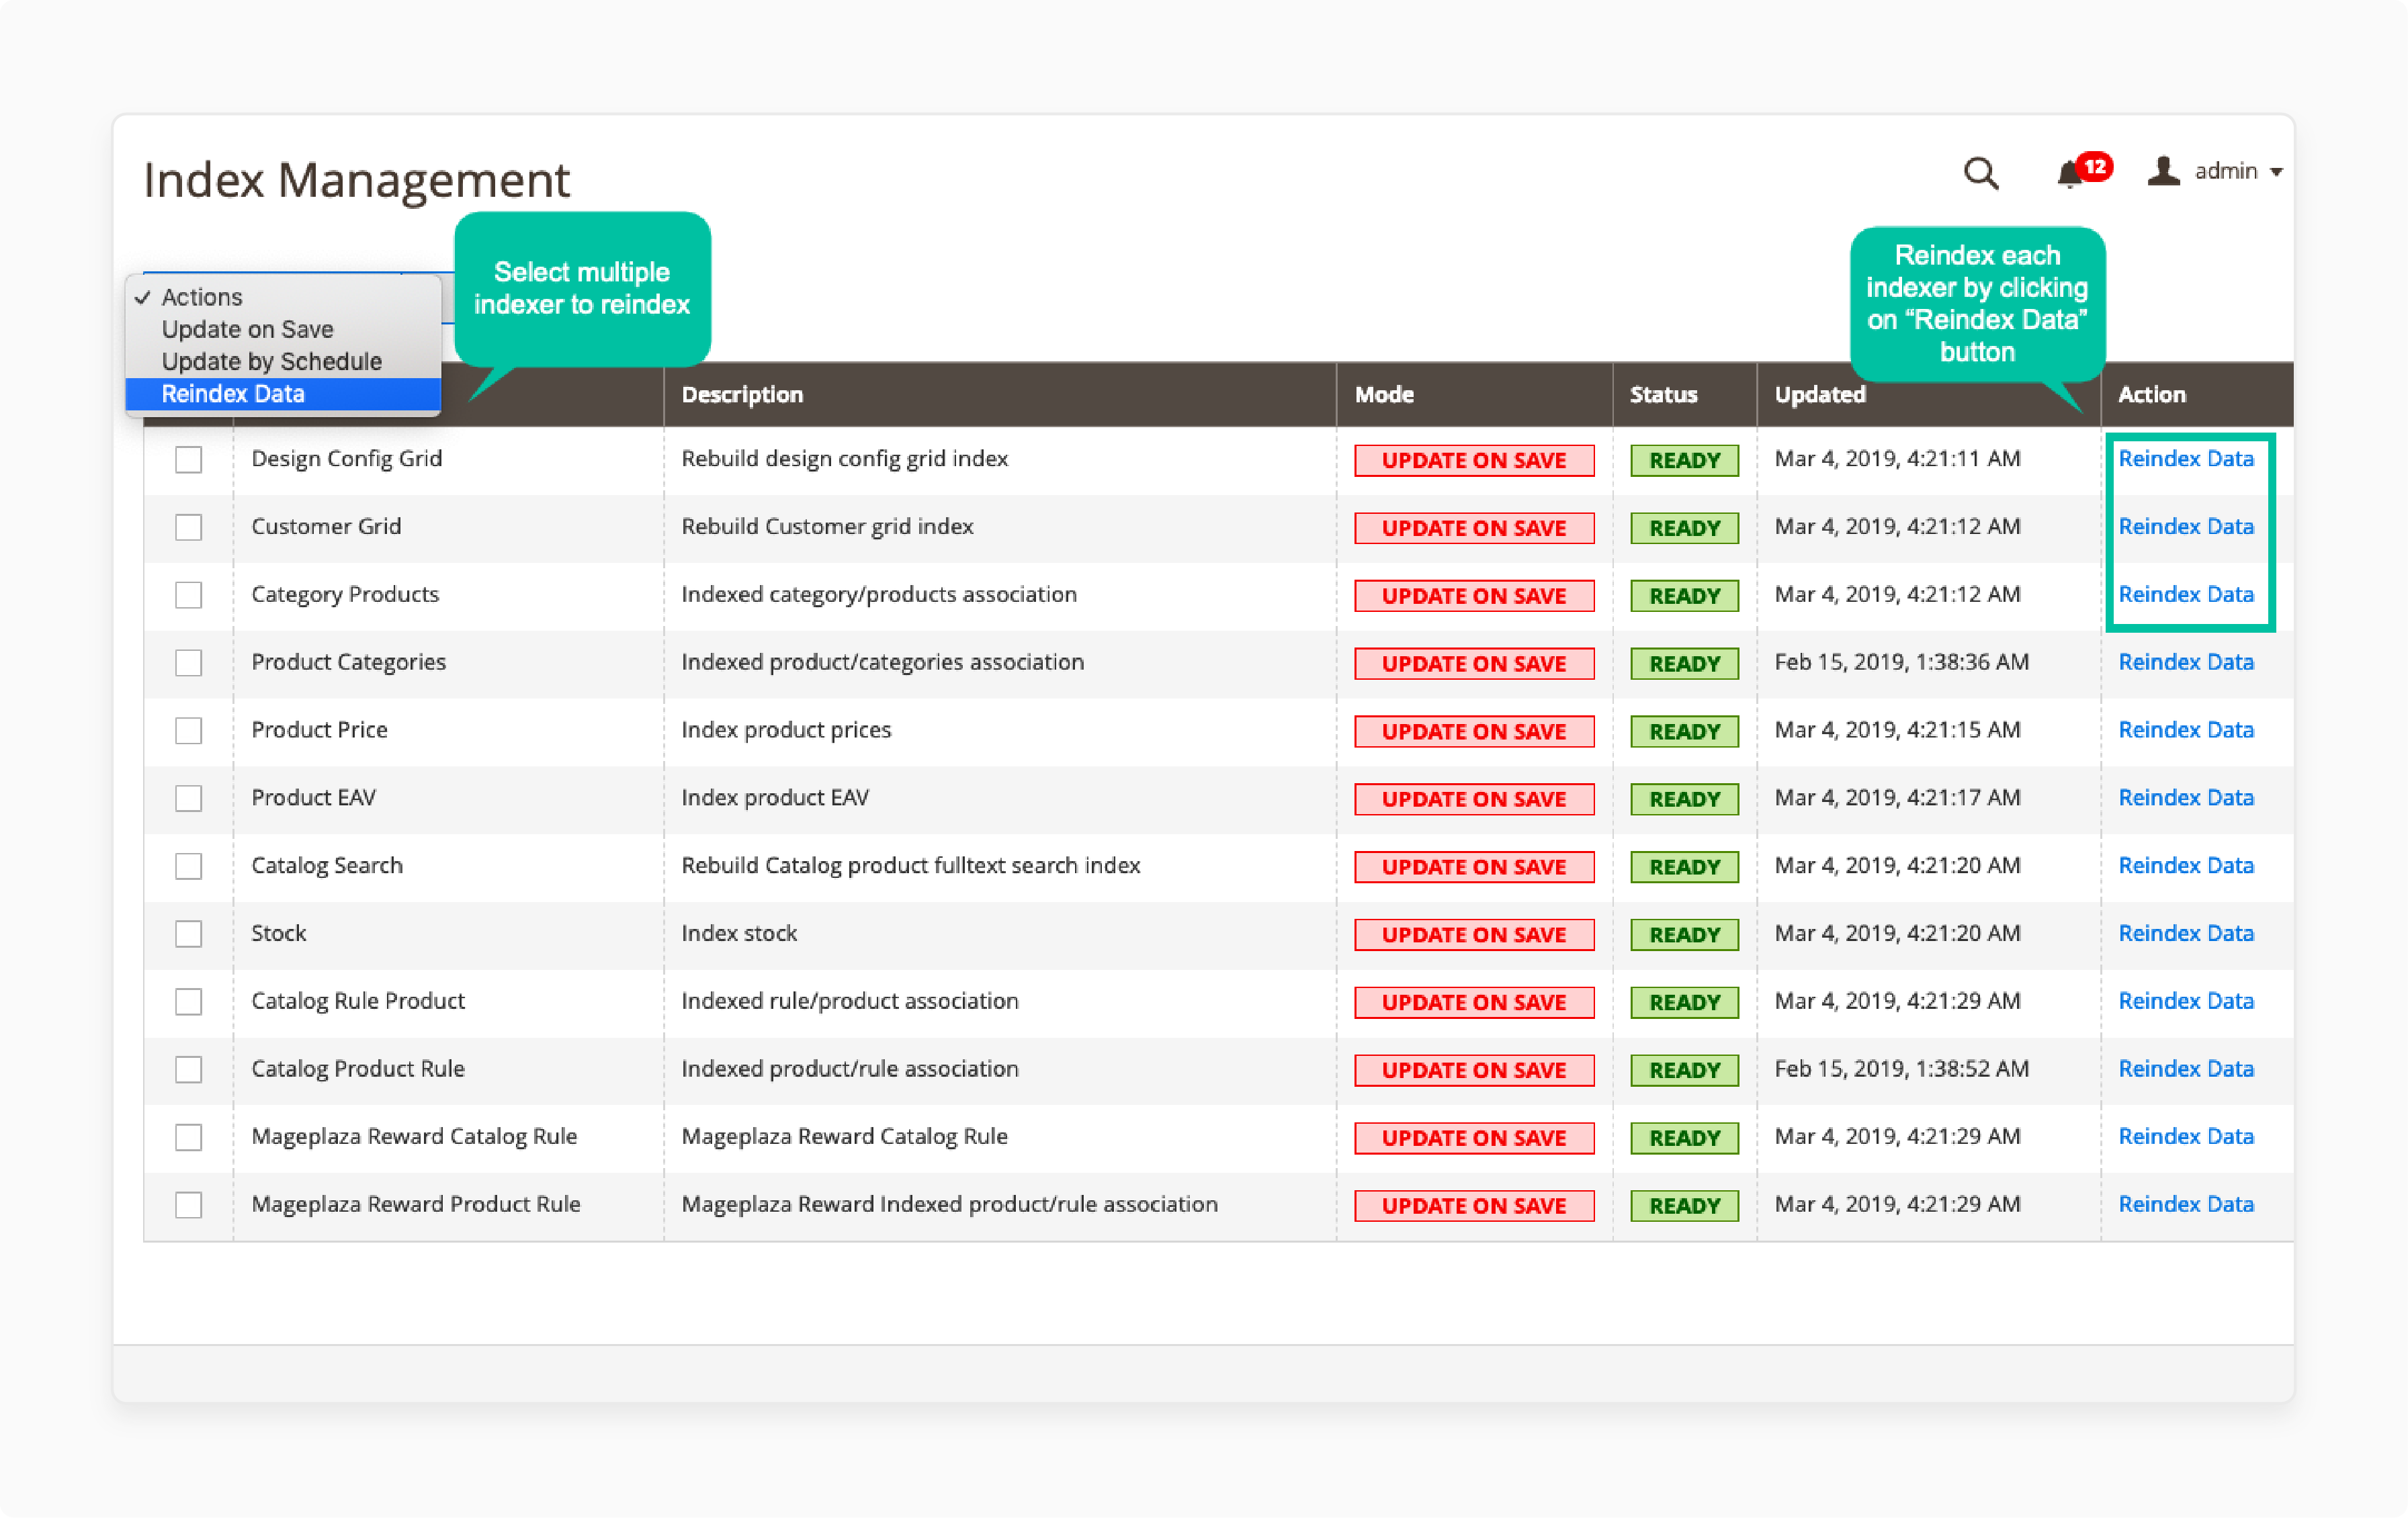Viewport: 2408px width, 1518px height.
Task: Tick checkbox for Customer Grid
Action: 188,527
